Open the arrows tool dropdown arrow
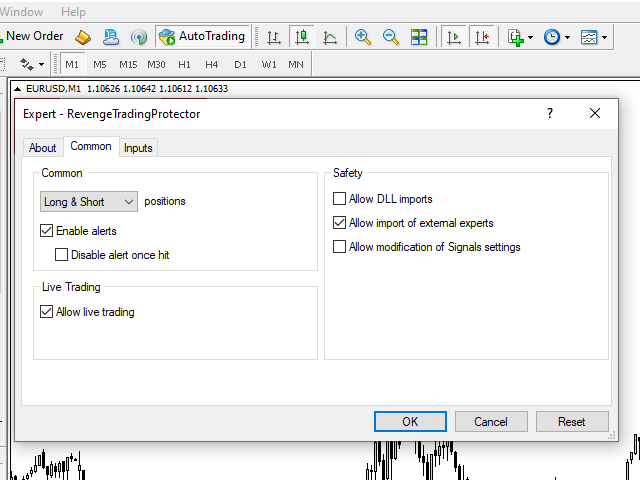 pyautogui.click(x=41, y=64)
